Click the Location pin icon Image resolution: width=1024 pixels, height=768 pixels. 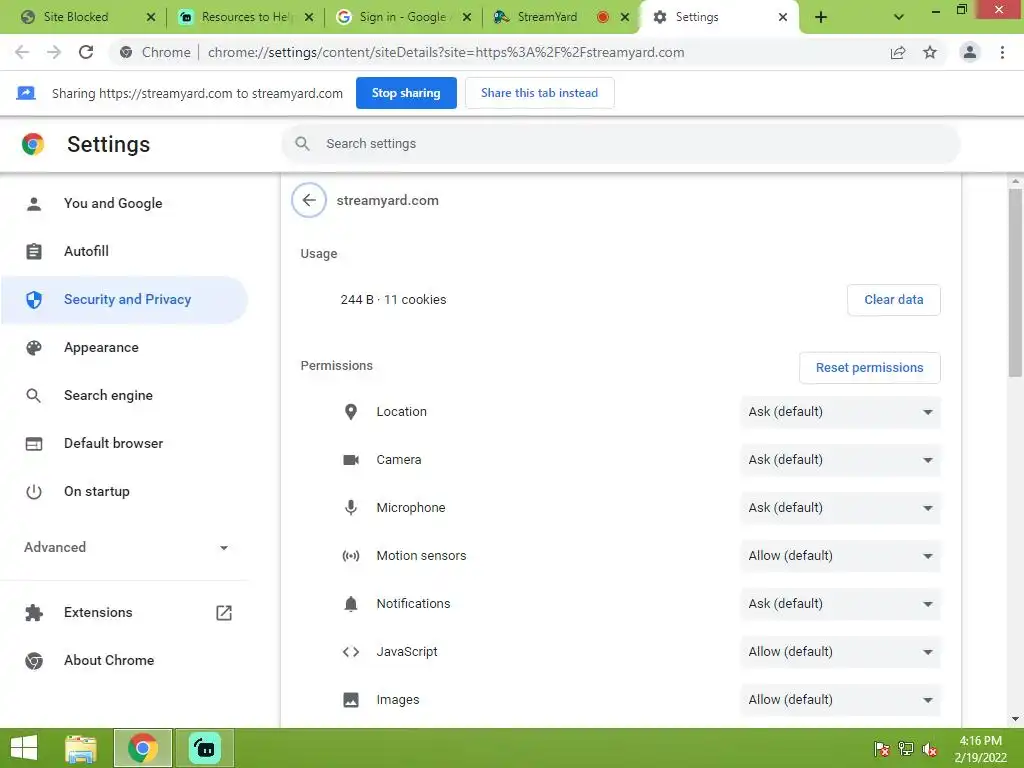coord(351,411)
